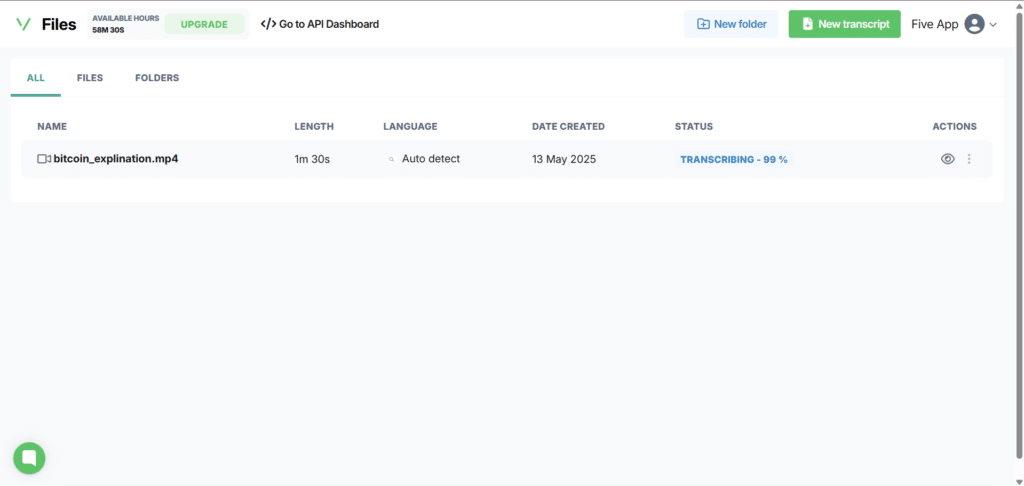Click the video file icon beside bitcoin_explination.mp4
The image size is (1024, 486).
click(44, 159)
